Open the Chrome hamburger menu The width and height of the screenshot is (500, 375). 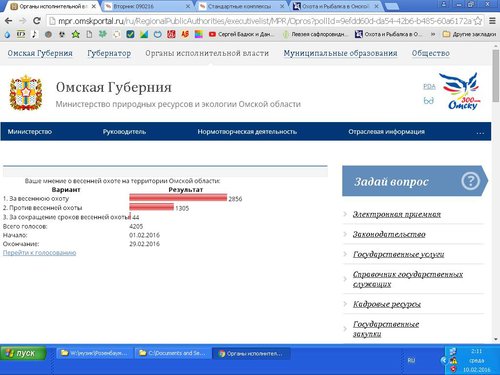[492, 21]
